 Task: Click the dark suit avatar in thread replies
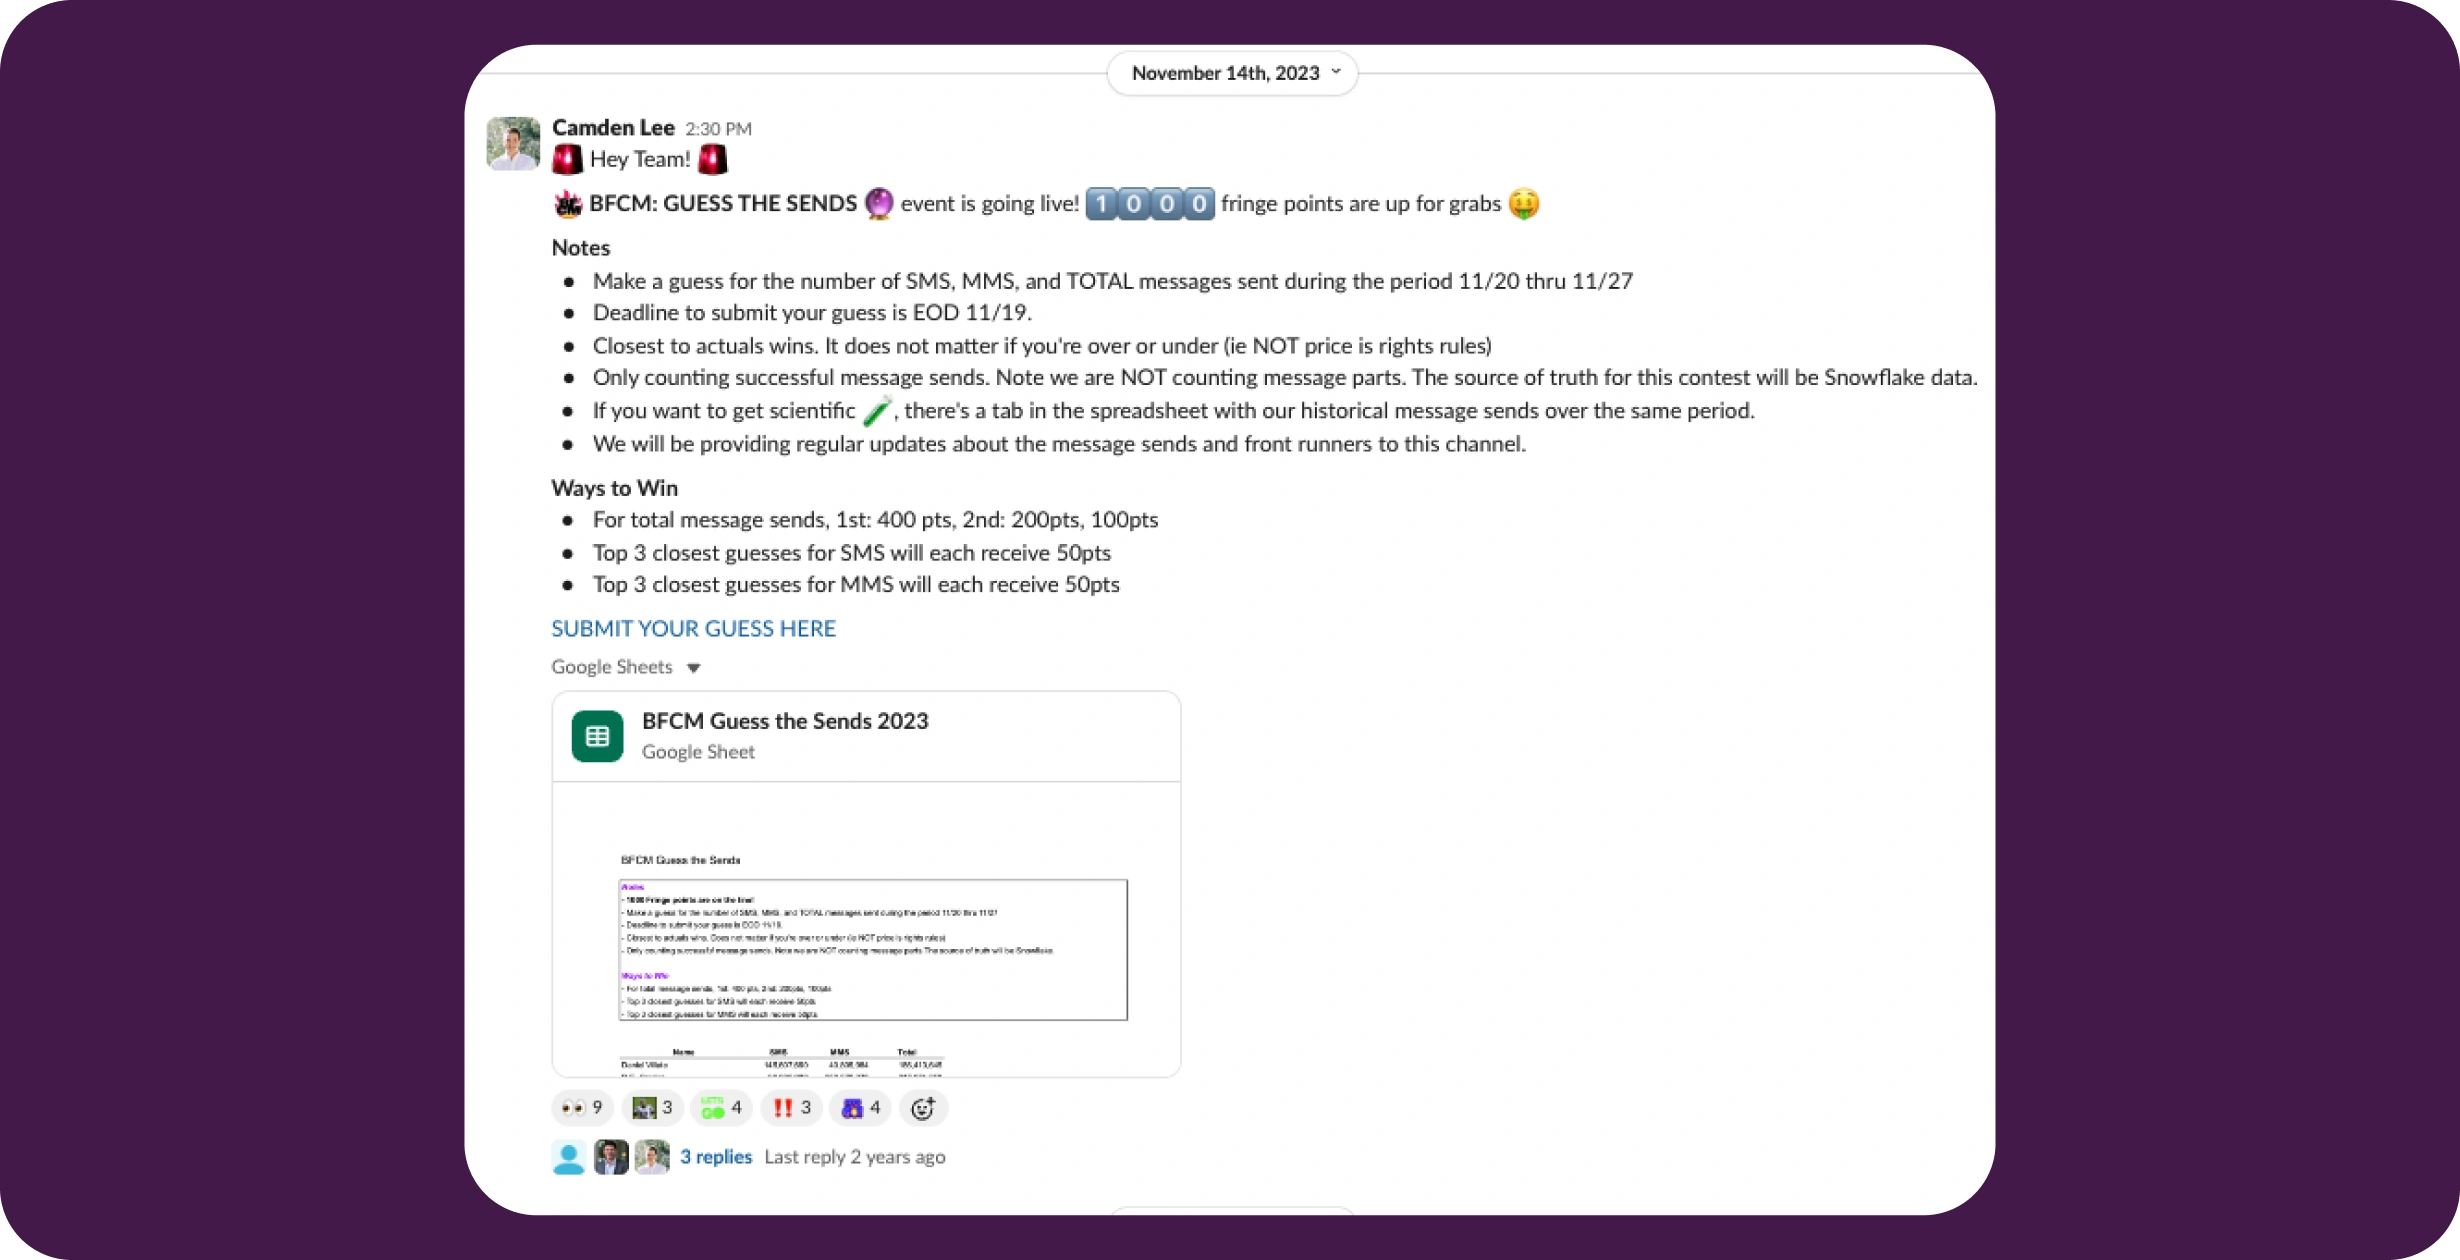pyautogui.click(x=611, y=1157)
